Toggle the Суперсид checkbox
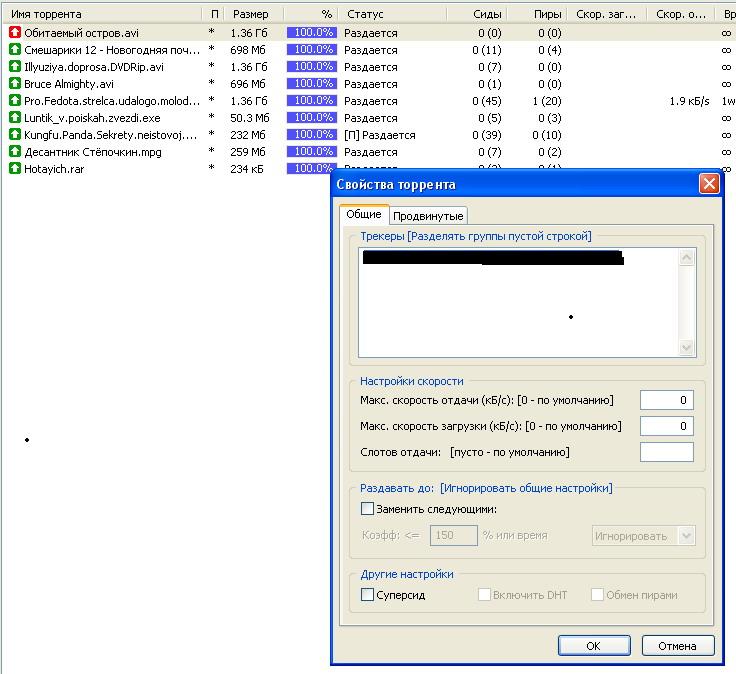736x674 pixels. point(368,595)
